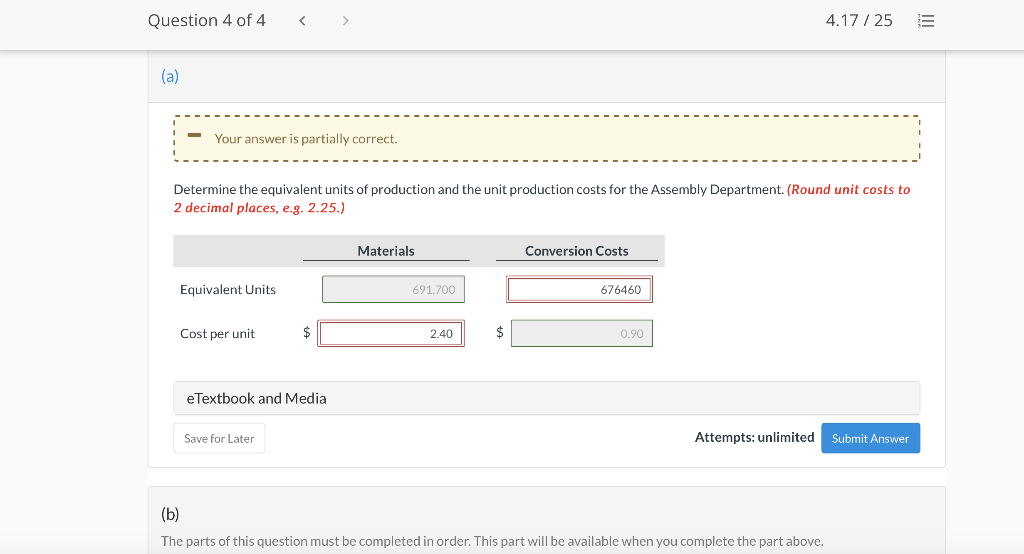Click the minus icon in the feedback banner
This screenshot has height=554, width=1024.
coord(194,137)
